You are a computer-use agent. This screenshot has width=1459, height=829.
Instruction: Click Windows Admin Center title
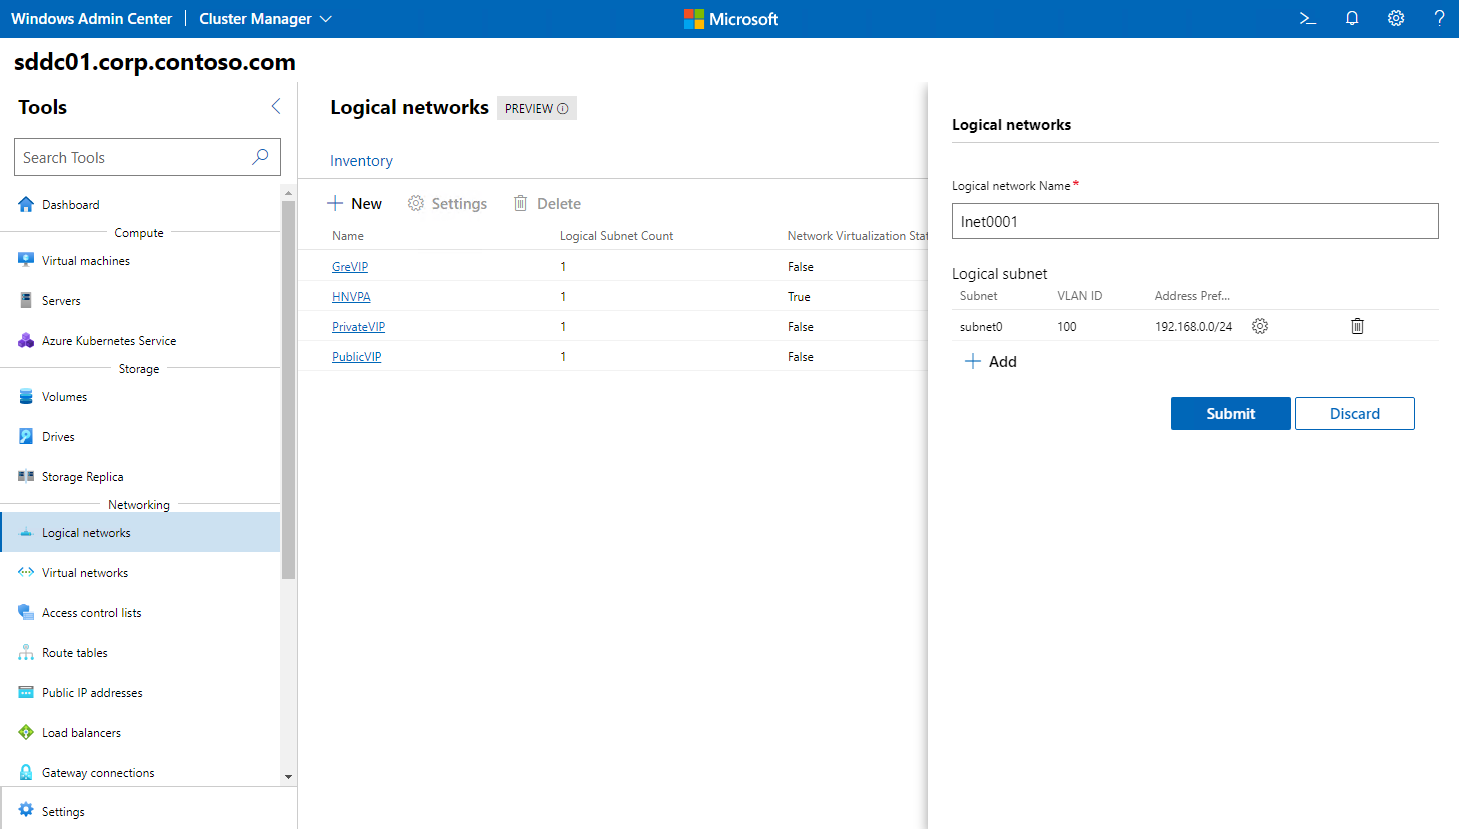[91, 19]
